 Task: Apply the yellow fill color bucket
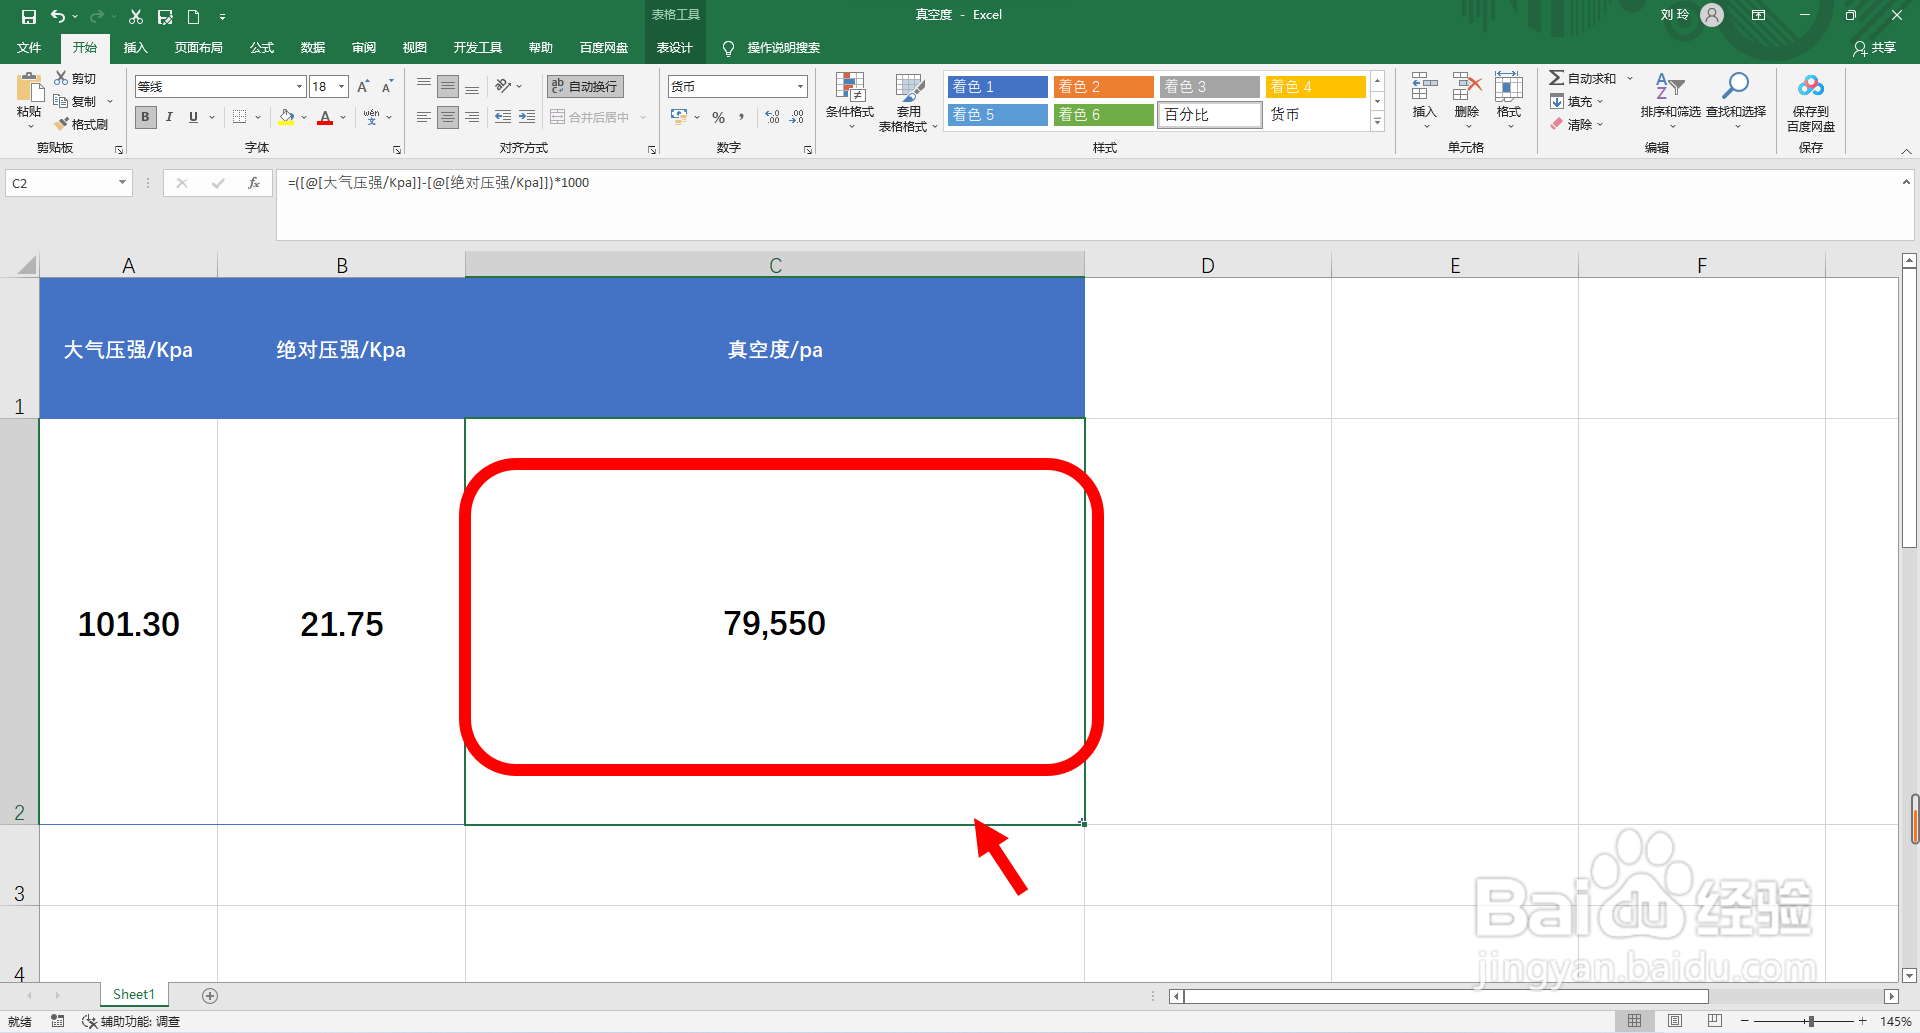[x=287, y=117]
